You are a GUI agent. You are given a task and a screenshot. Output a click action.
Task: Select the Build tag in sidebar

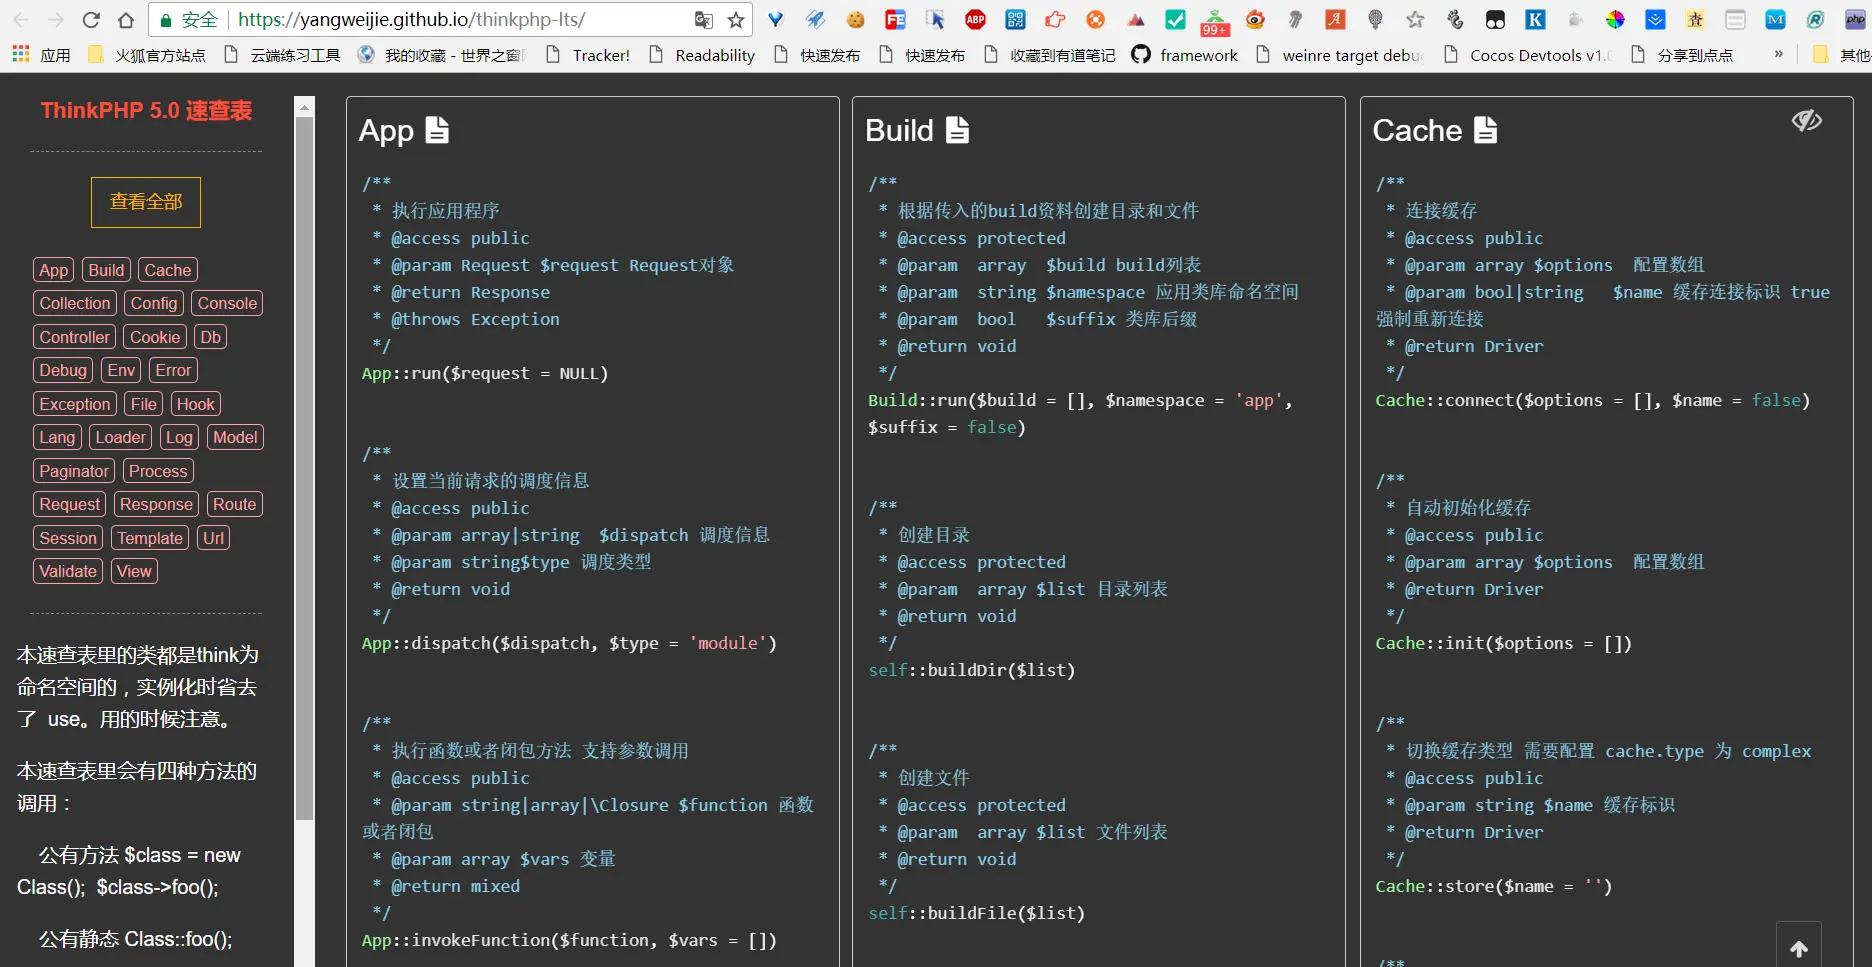(x=106, y=270)
